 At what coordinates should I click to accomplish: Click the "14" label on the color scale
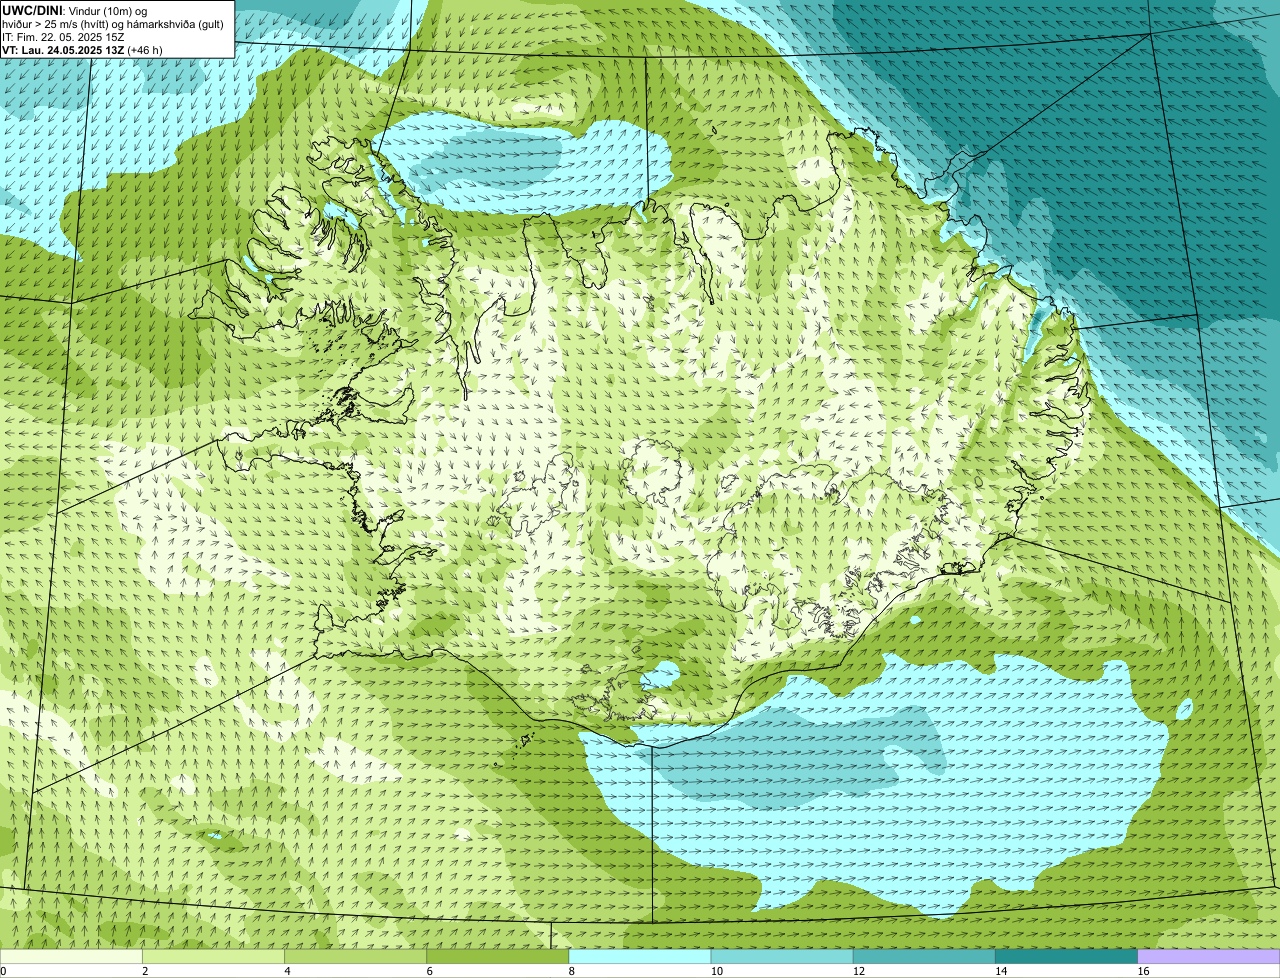[1001, 971]
